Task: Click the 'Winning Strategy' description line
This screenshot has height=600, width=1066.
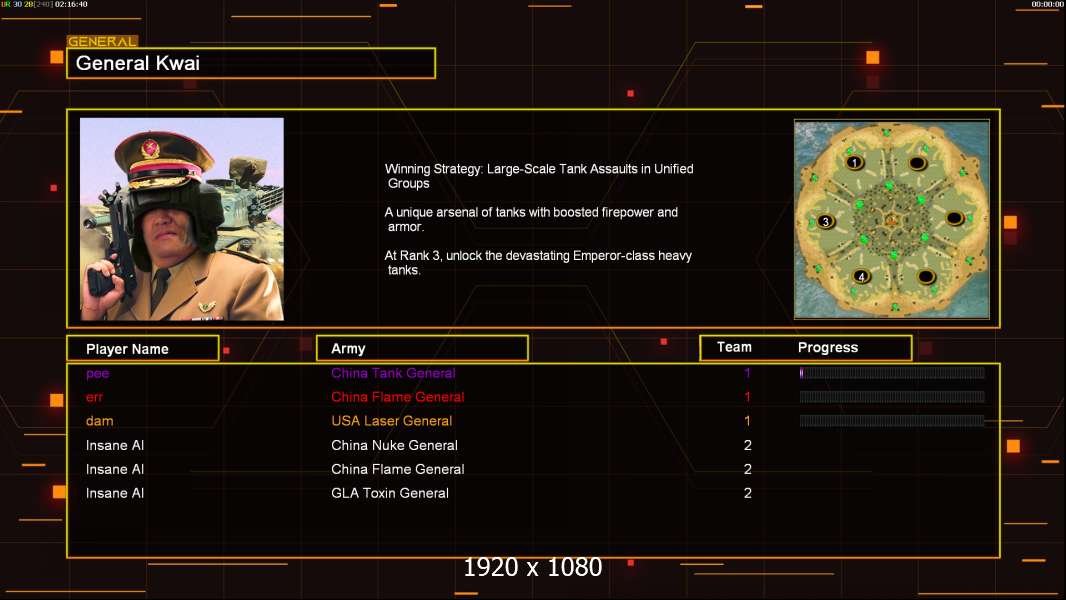Action: pyautogui.click(x=539, y=176)
